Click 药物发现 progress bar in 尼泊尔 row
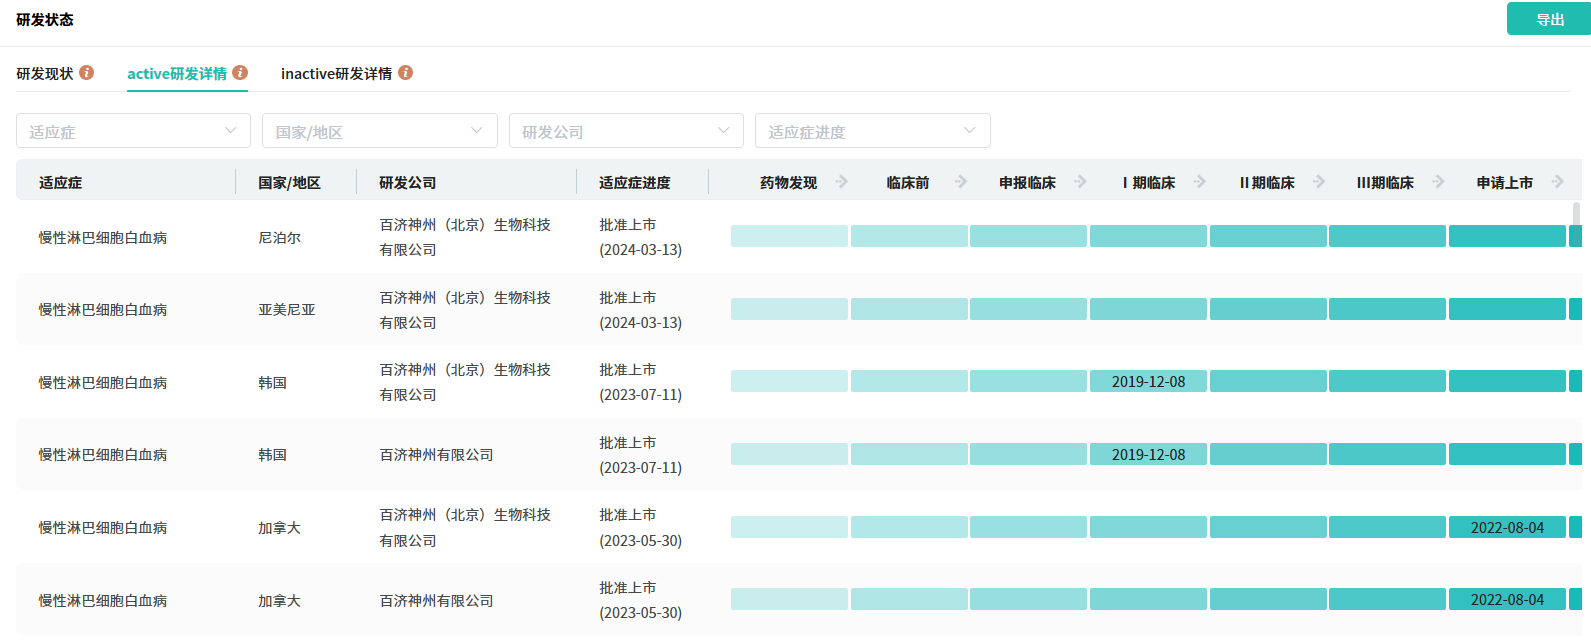 click(789, 237)
